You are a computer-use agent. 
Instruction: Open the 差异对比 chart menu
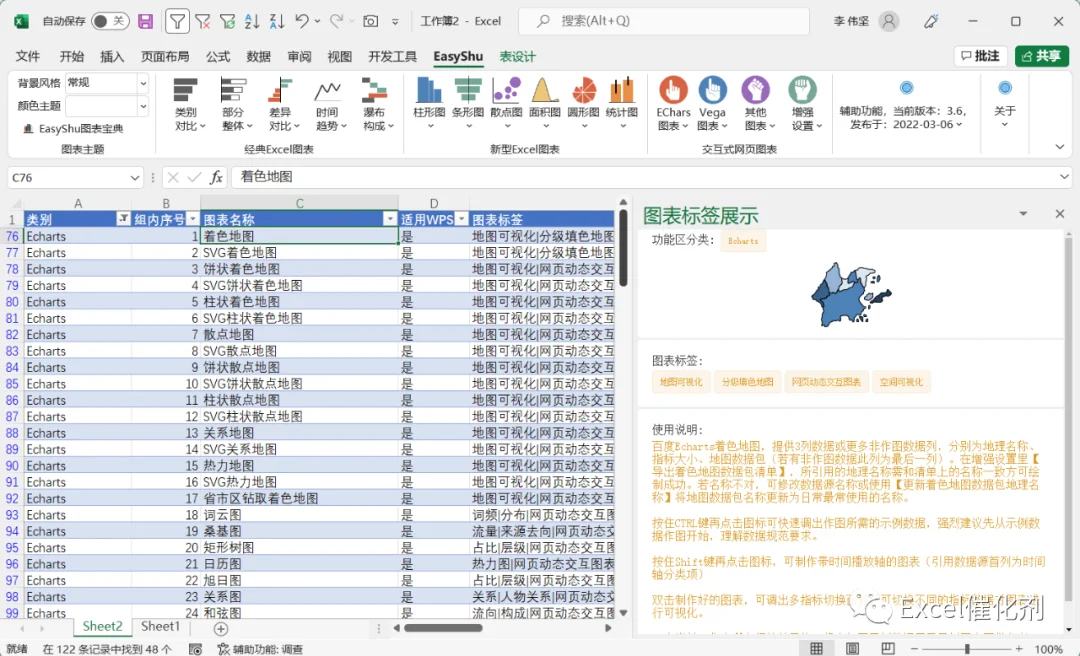[x=281, y=104]
